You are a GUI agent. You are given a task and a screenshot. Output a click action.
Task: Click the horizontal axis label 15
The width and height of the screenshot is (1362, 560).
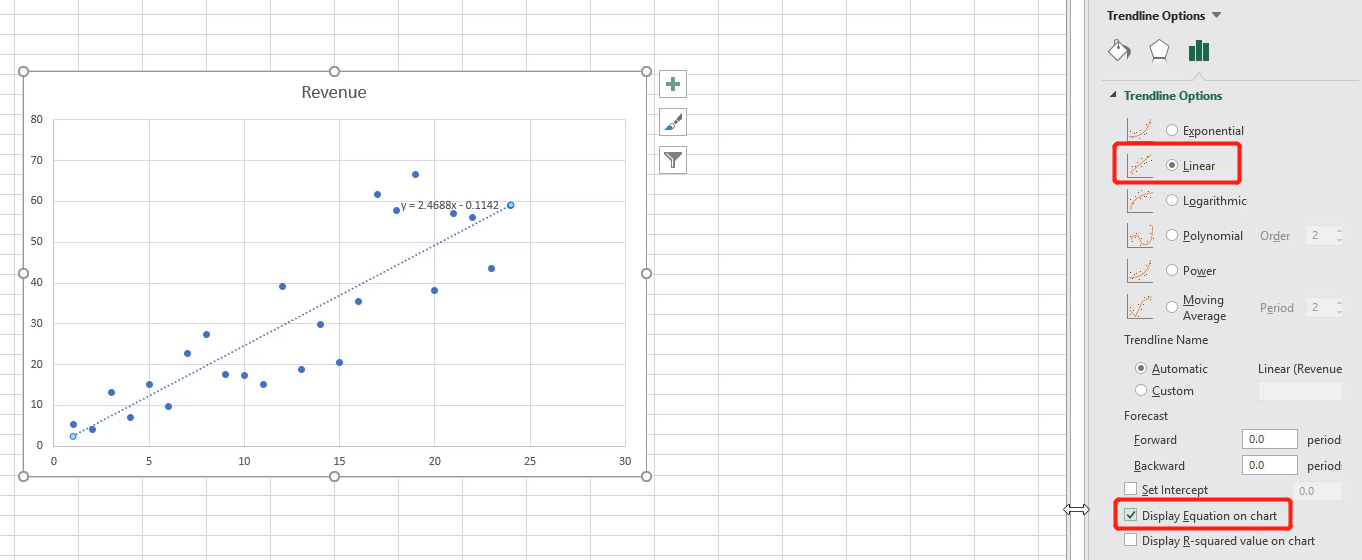[339, 460]
